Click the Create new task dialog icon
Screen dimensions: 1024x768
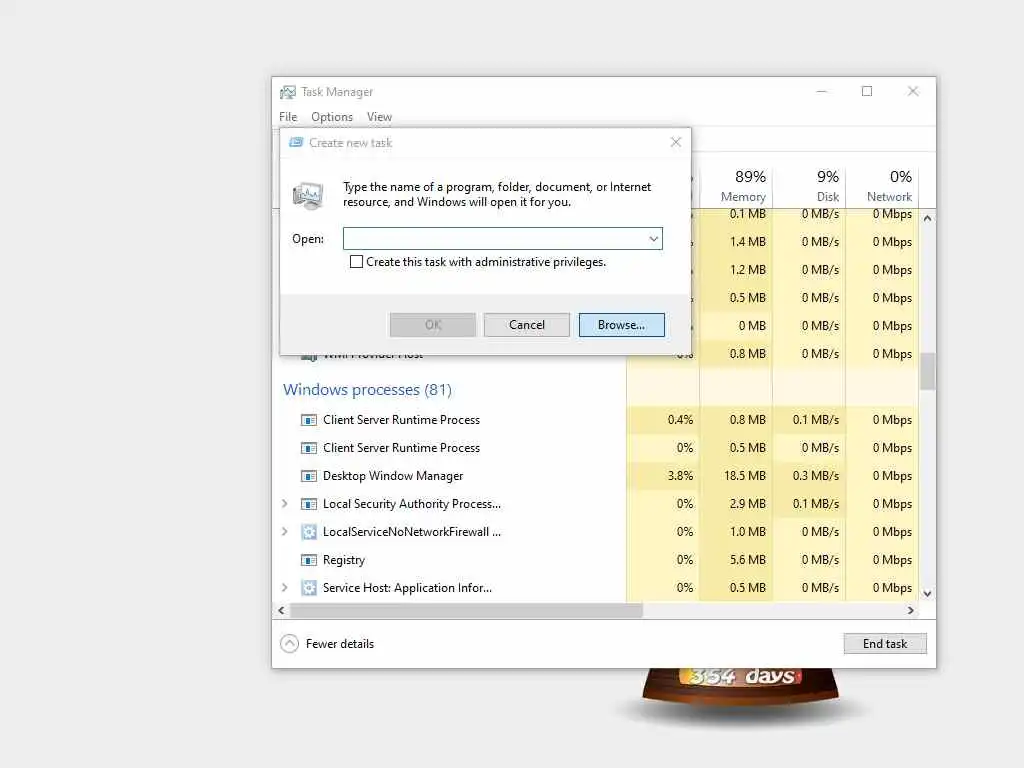[296, 142]
